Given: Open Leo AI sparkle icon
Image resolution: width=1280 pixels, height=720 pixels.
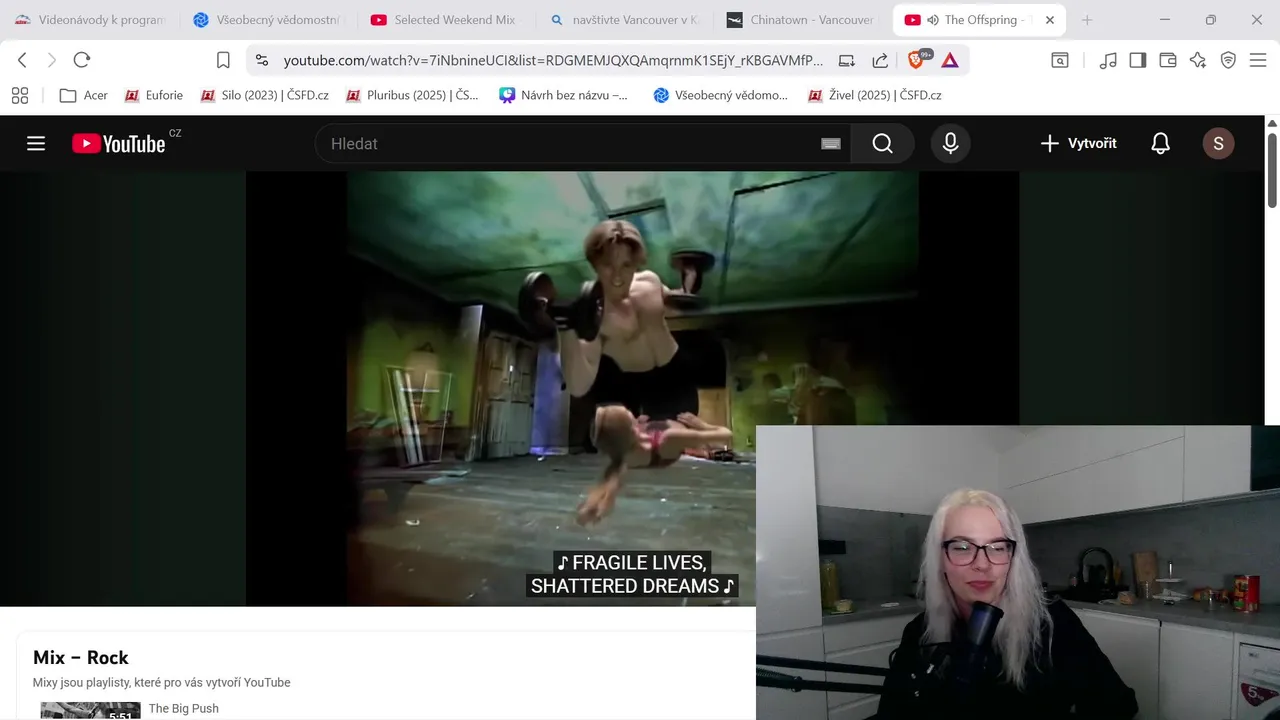Looking at the screenshot, I should pos(1198,60).
